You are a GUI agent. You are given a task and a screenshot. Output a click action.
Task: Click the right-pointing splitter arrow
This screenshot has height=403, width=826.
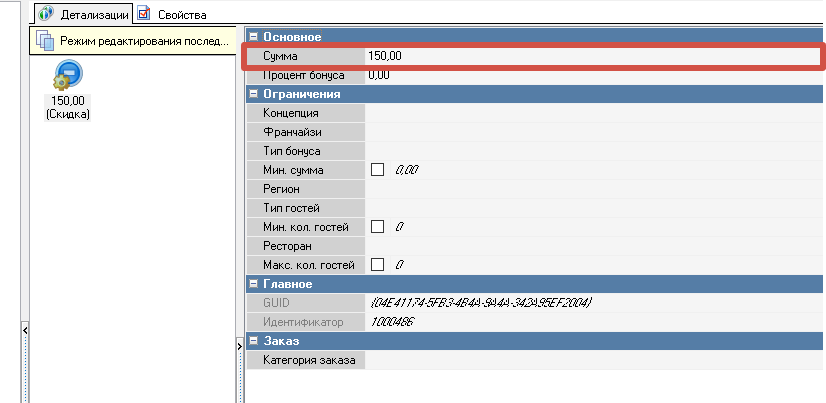(239, 345)
